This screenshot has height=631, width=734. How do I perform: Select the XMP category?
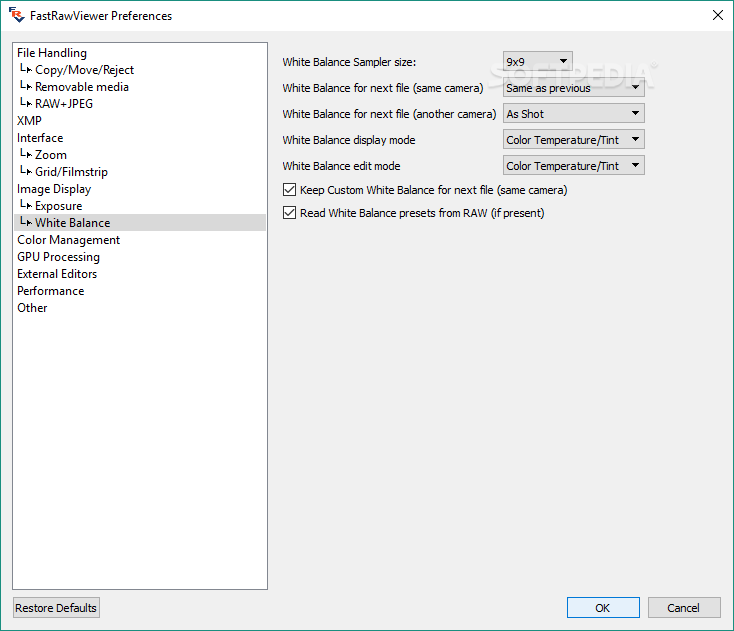click(x=29, y=121)
